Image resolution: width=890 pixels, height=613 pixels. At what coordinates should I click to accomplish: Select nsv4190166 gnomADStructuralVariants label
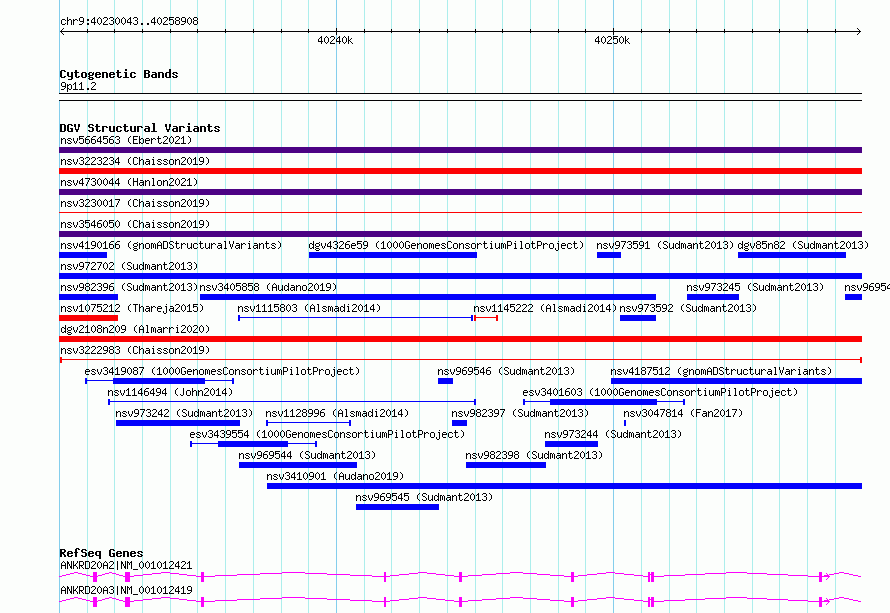tap(171, 245)
